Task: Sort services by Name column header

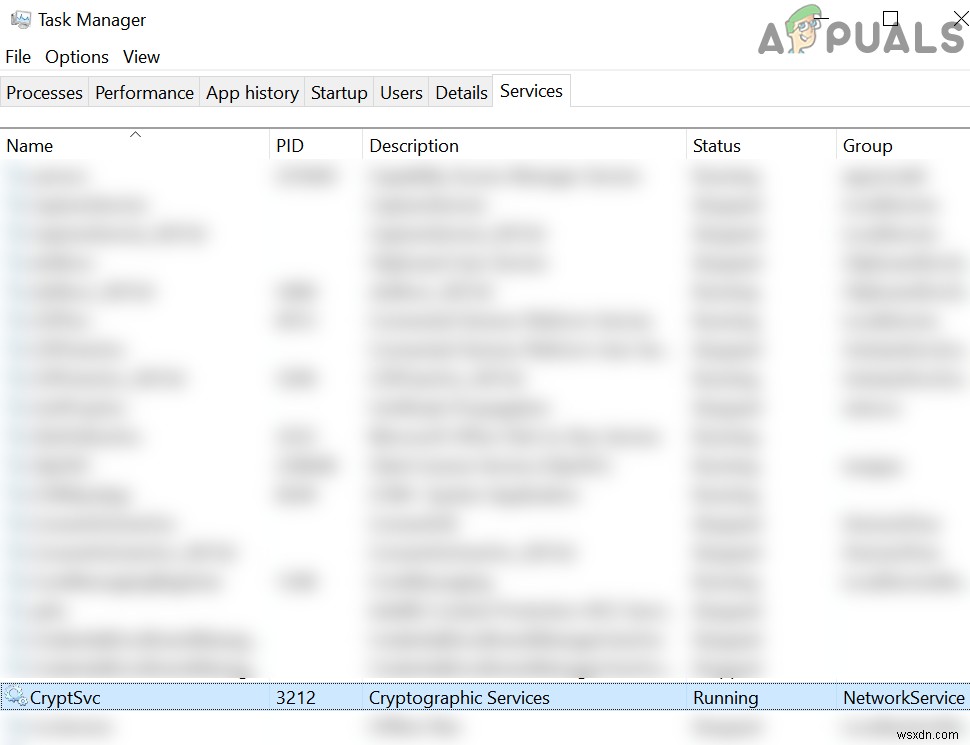Action: coord(135,145)
